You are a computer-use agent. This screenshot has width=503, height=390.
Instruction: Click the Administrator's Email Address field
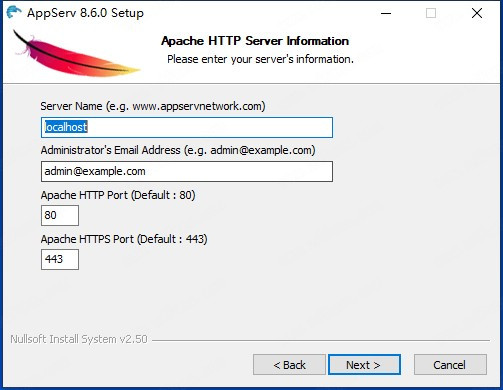click(187, 171)
